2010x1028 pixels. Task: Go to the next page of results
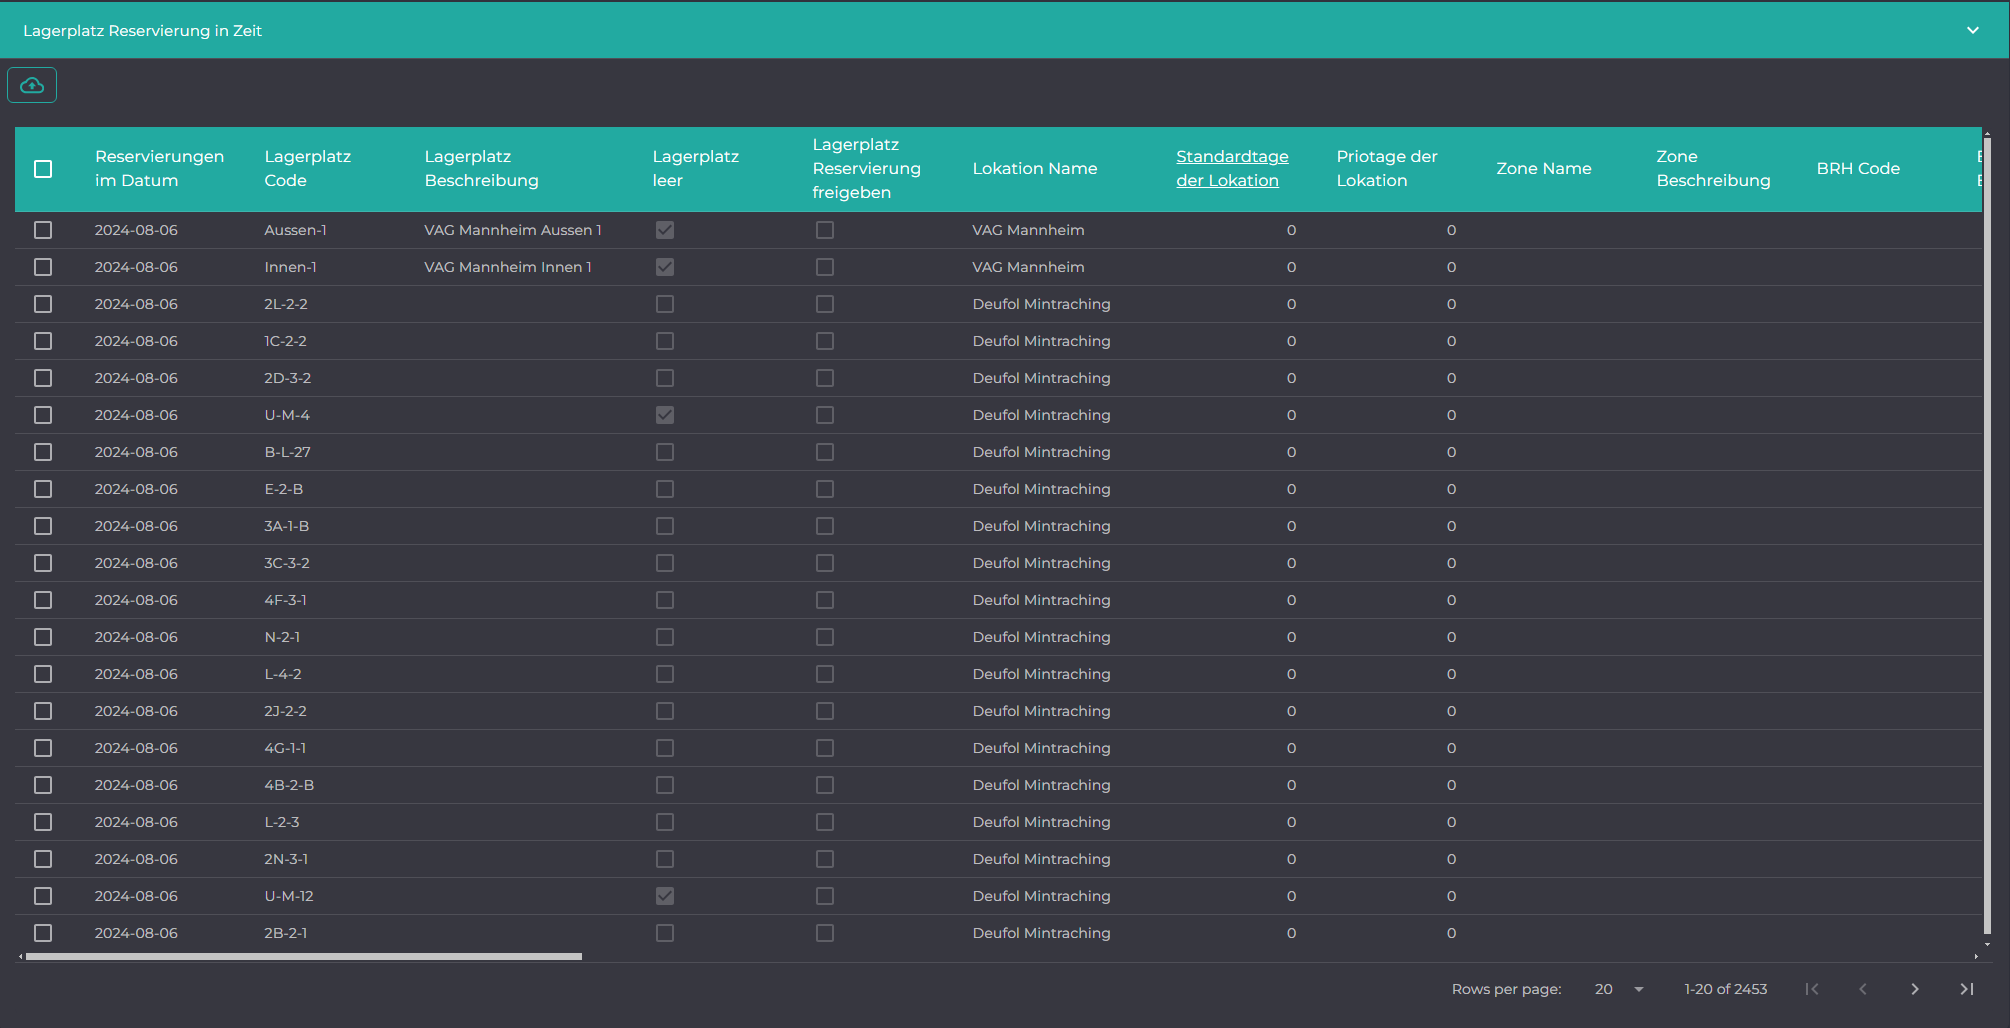click(x=1915, y=989)
